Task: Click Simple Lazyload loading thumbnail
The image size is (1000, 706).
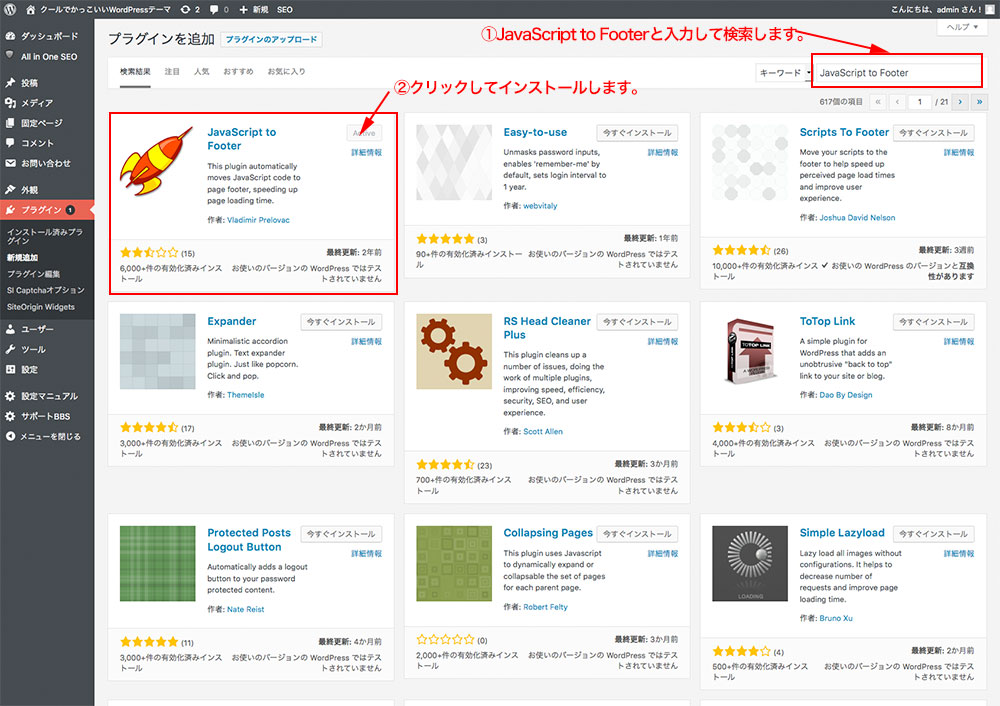Action: click(750, 564)
